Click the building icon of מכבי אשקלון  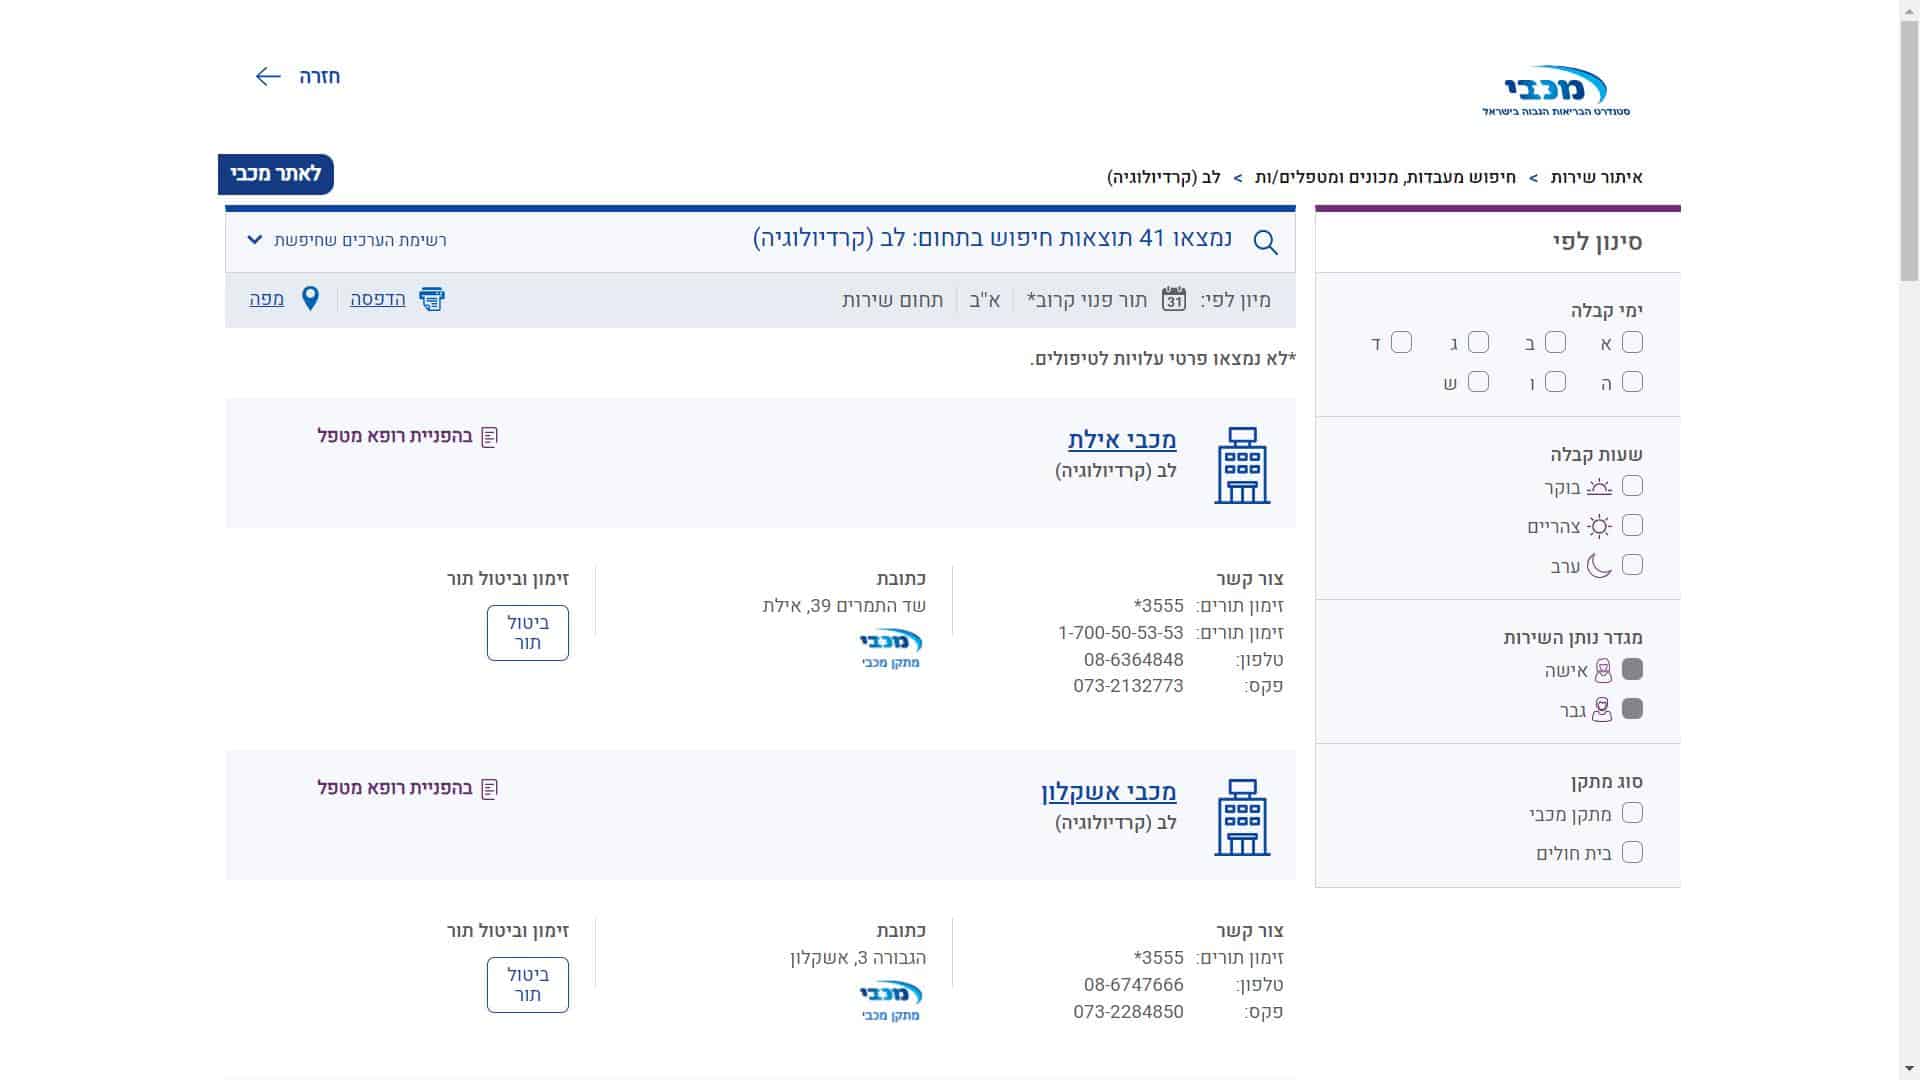[x=1242, y=817]
